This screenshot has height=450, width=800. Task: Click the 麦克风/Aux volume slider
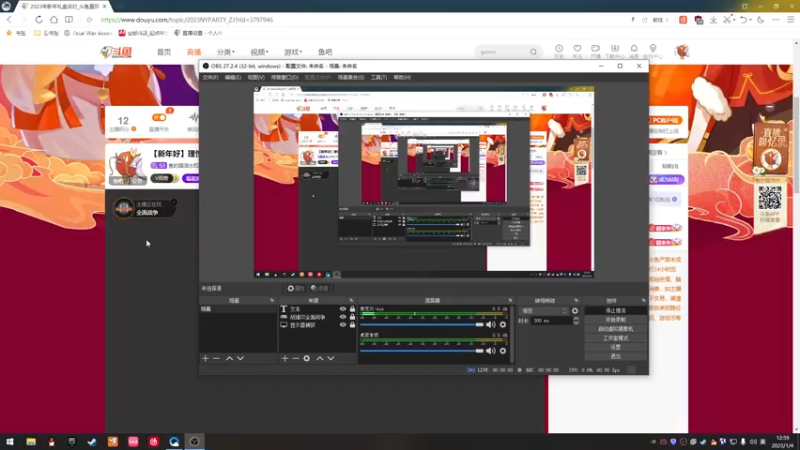click(x=422, y=324)
